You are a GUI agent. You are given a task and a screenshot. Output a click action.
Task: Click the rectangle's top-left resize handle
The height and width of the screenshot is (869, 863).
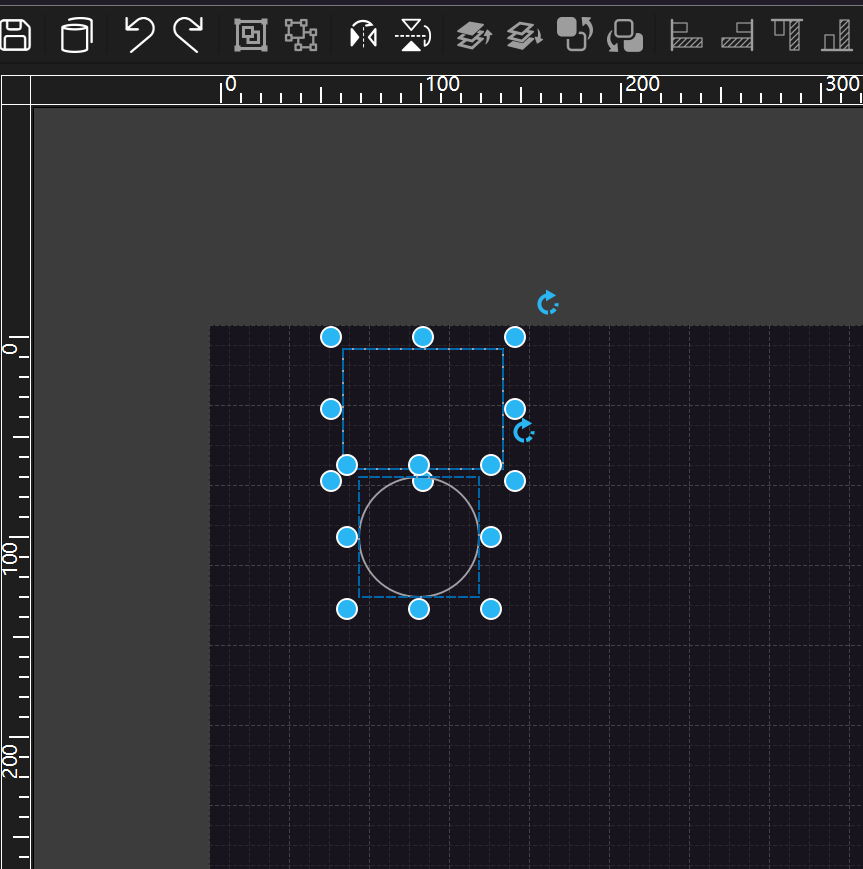pos(331,337)
